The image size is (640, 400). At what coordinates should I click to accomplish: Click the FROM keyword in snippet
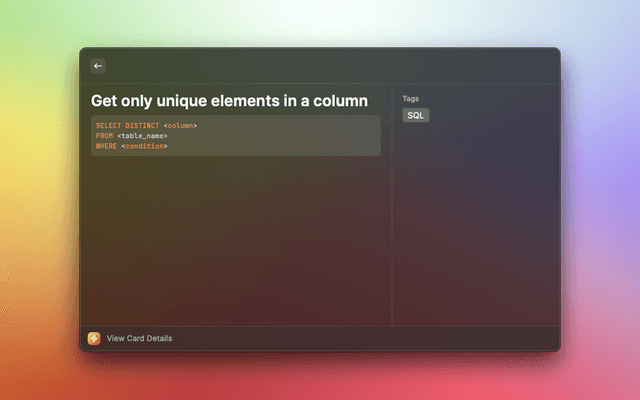[x=104, y=136]
